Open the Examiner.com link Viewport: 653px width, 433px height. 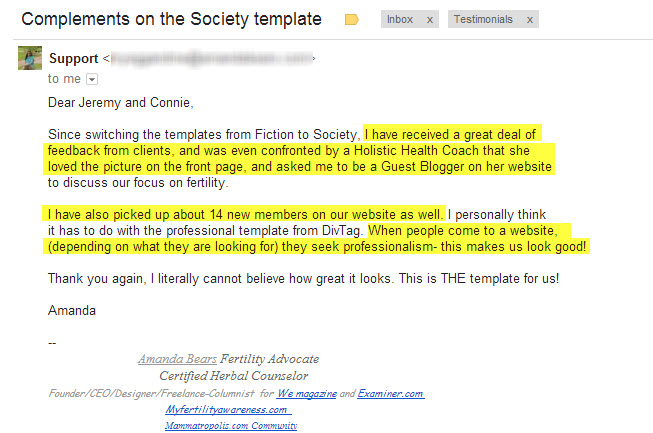(391, 393)
